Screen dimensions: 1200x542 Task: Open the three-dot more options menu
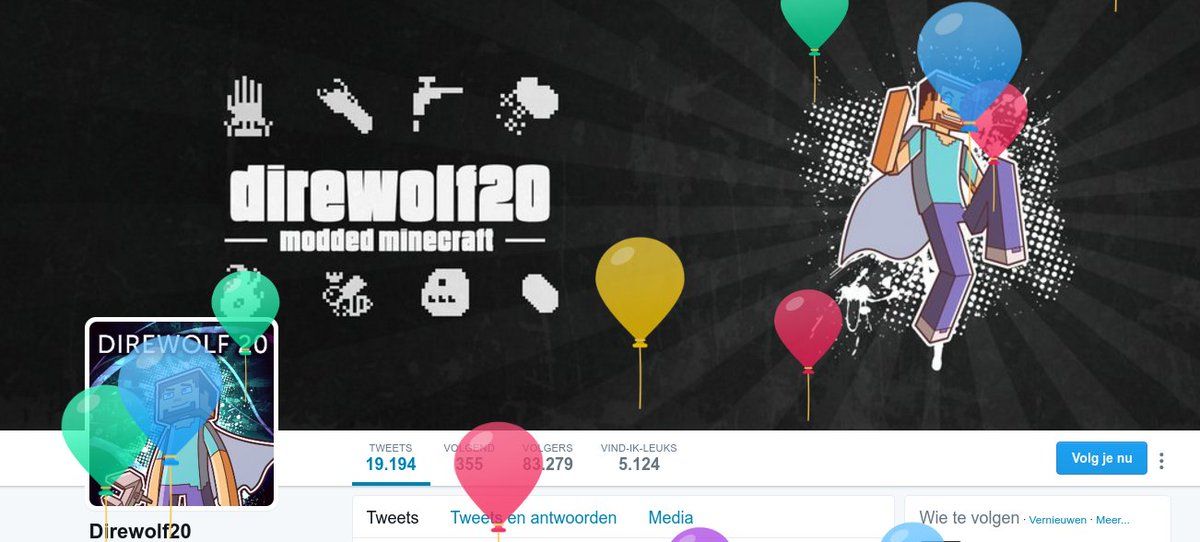[x=1161, y=461]
